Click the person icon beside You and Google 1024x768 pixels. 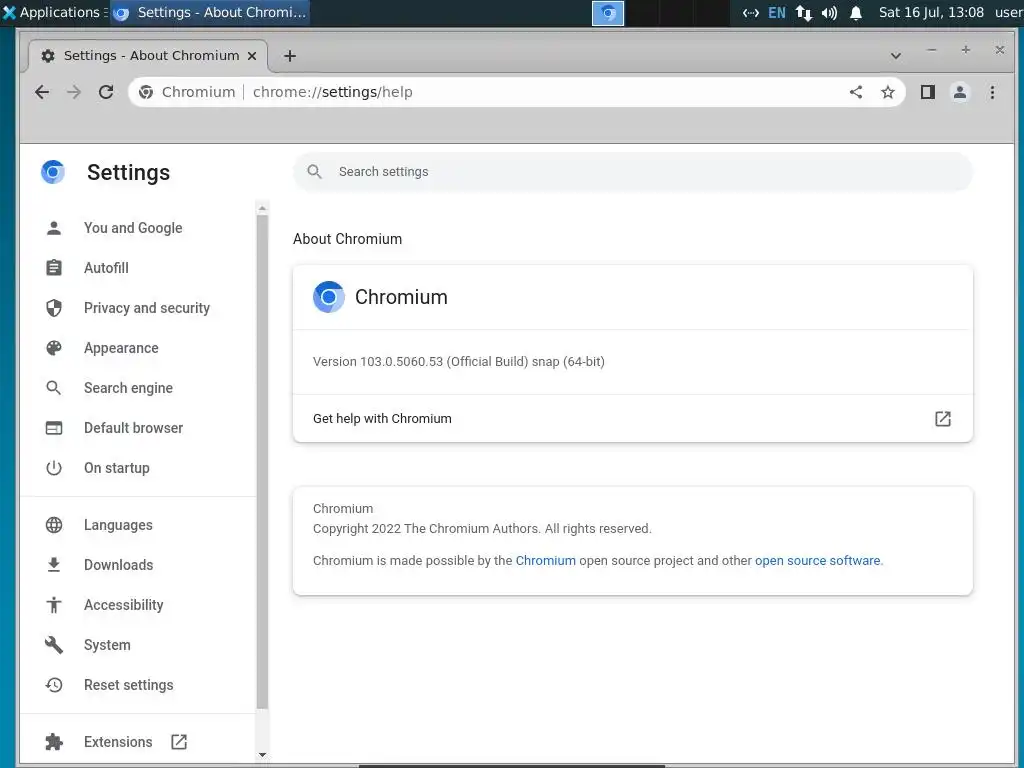pos(54,228)
